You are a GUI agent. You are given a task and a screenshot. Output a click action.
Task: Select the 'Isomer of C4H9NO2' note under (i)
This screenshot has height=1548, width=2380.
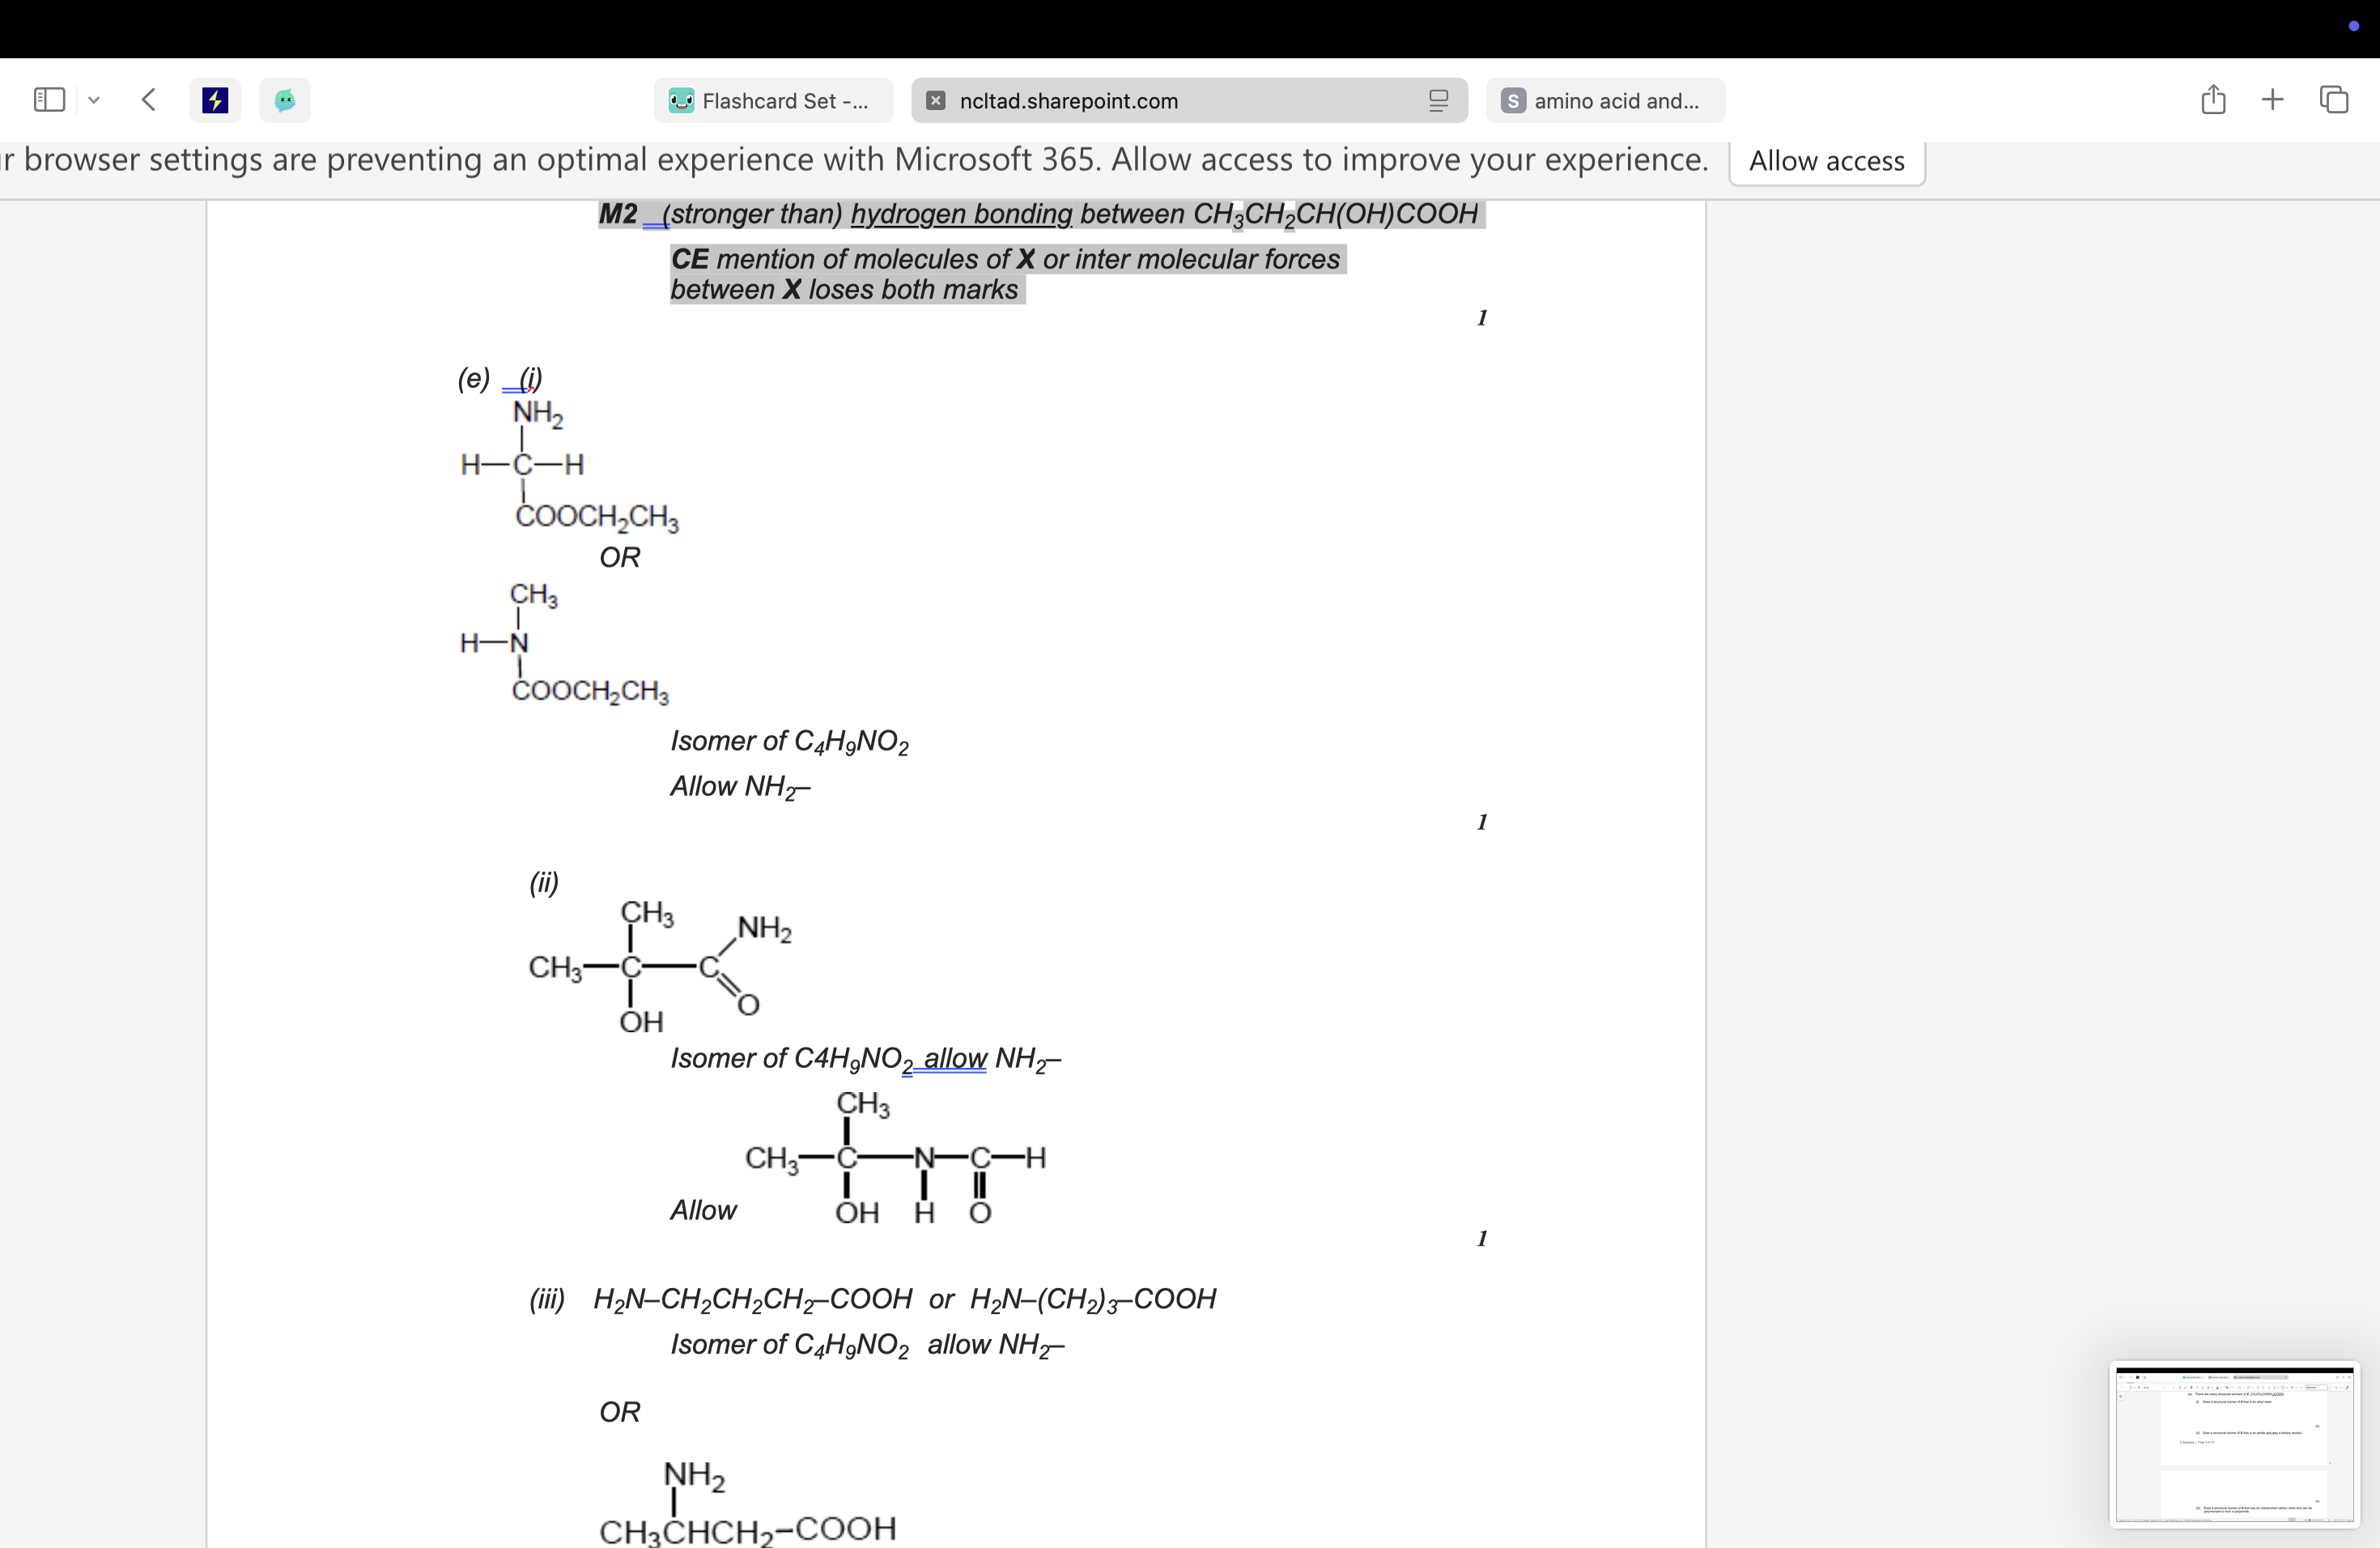tap(789, 742)
